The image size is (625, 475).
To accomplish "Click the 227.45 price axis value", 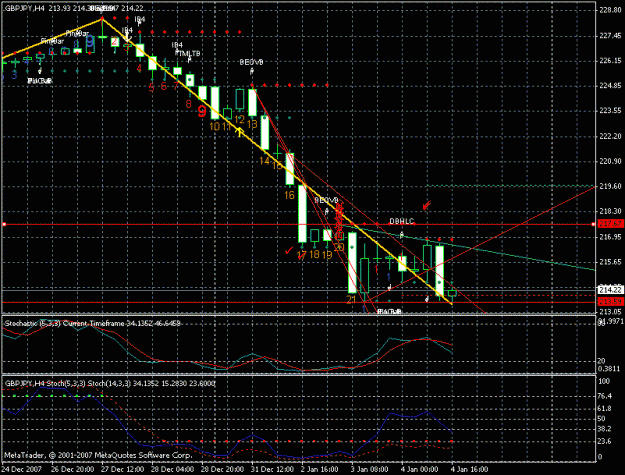I will (x=610, y=36).
